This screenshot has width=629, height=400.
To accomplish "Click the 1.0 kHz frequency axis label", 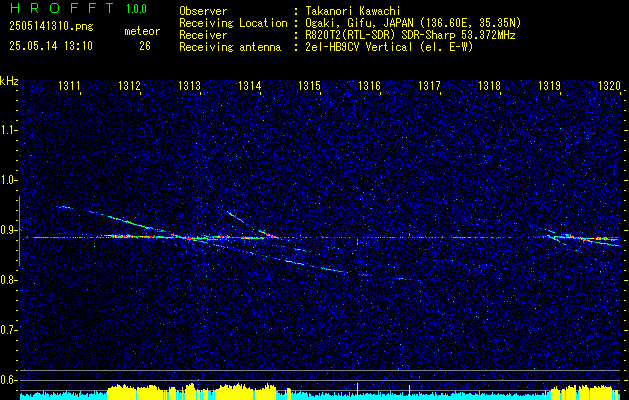I will (x=7, y=180).
